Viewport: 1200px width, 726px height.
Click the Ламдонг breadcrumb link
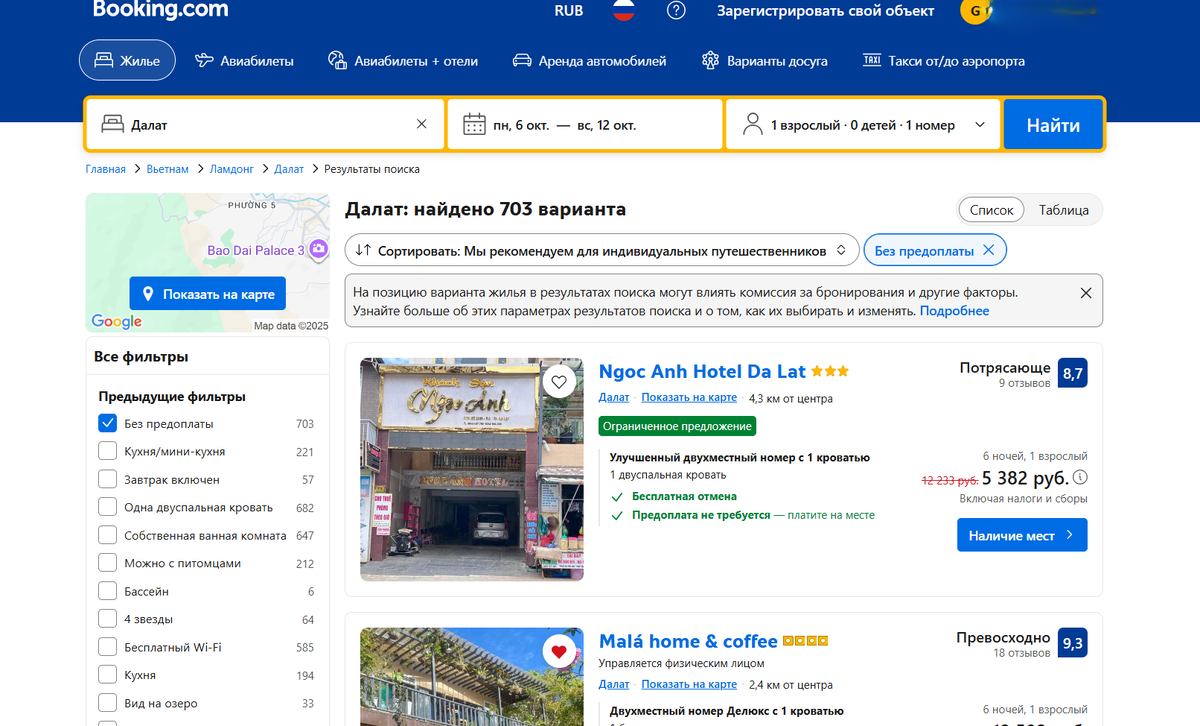232,169
